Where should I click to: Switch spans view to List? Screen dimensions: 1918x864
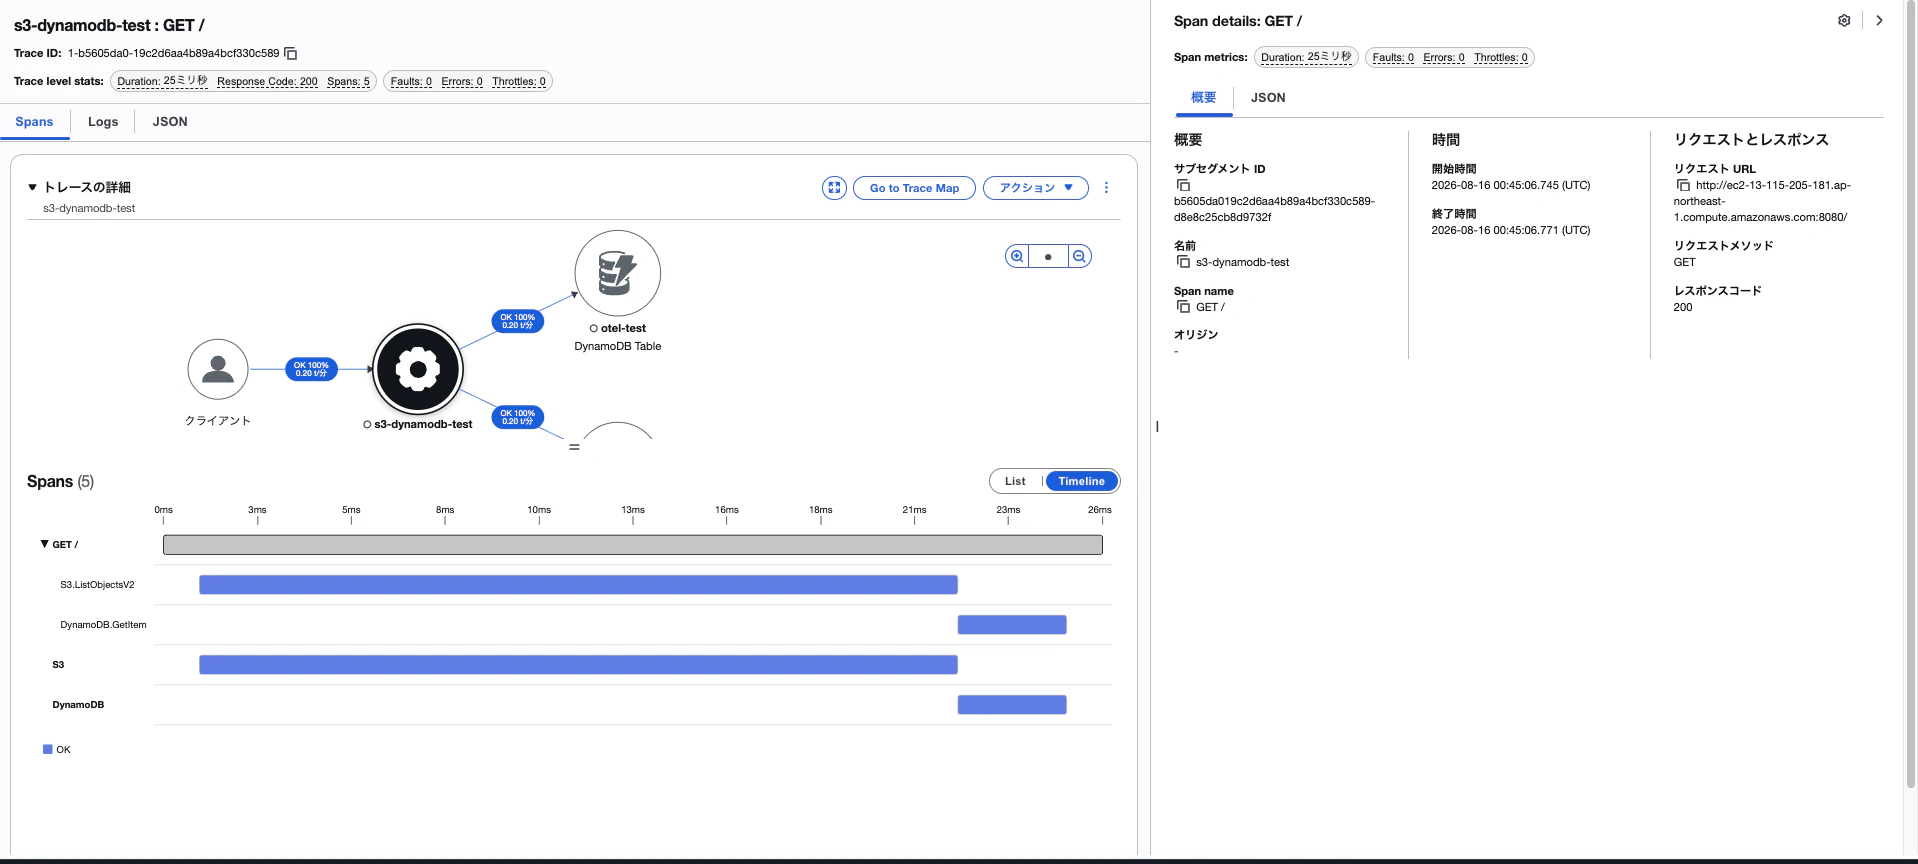pos(1015,481)
